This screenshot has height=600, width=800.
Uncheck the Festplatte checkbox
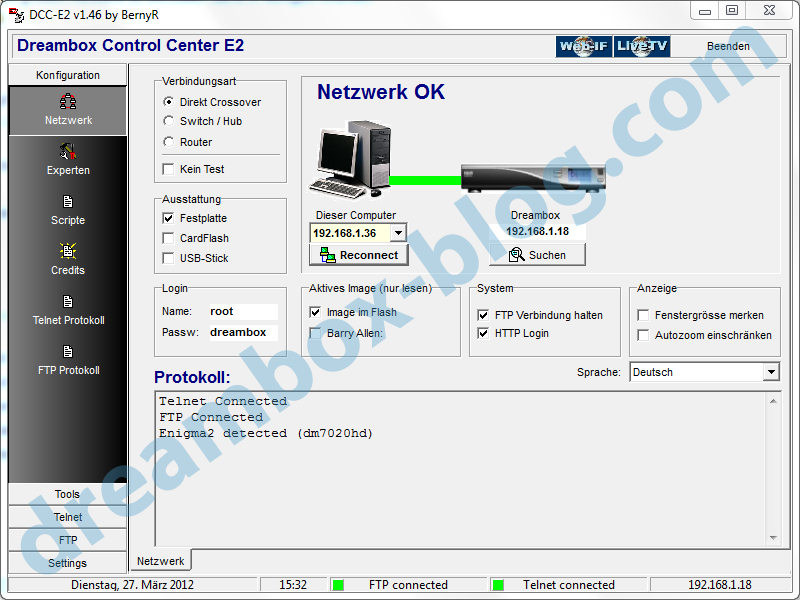point(168,218)
